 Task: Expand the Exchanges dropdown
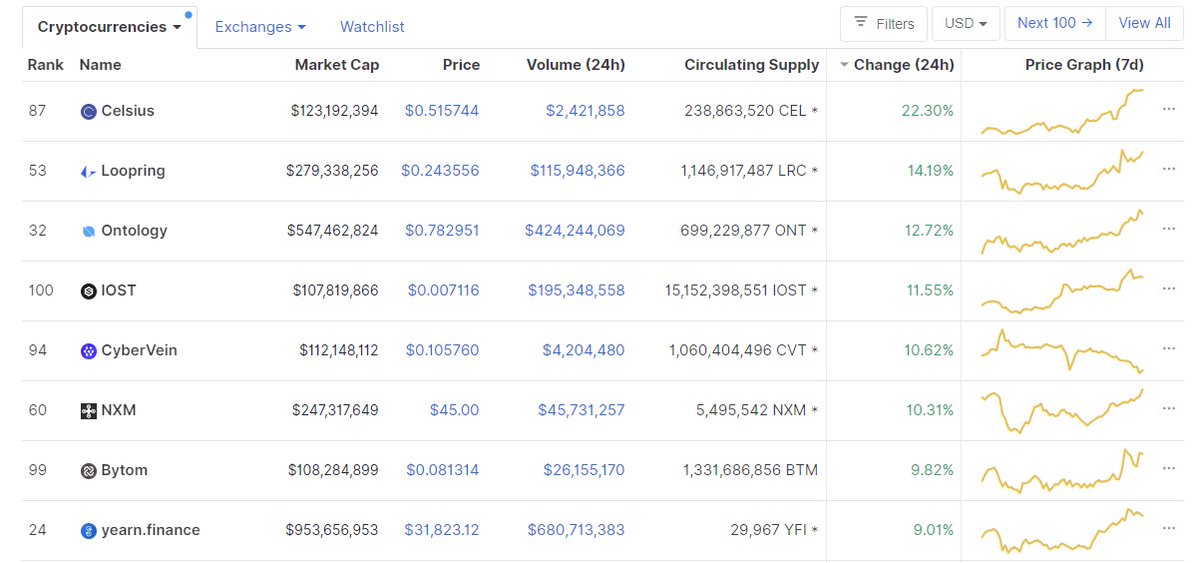(x=260, y=27)
